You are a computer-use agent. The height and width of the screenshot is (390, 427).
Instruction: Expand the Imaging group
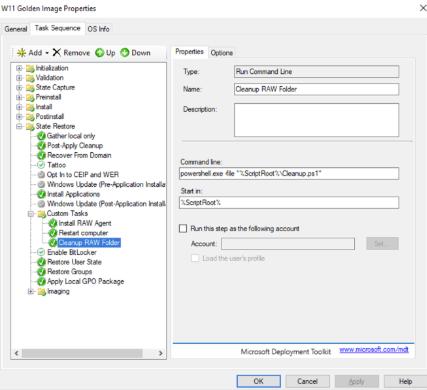[31, 292]
